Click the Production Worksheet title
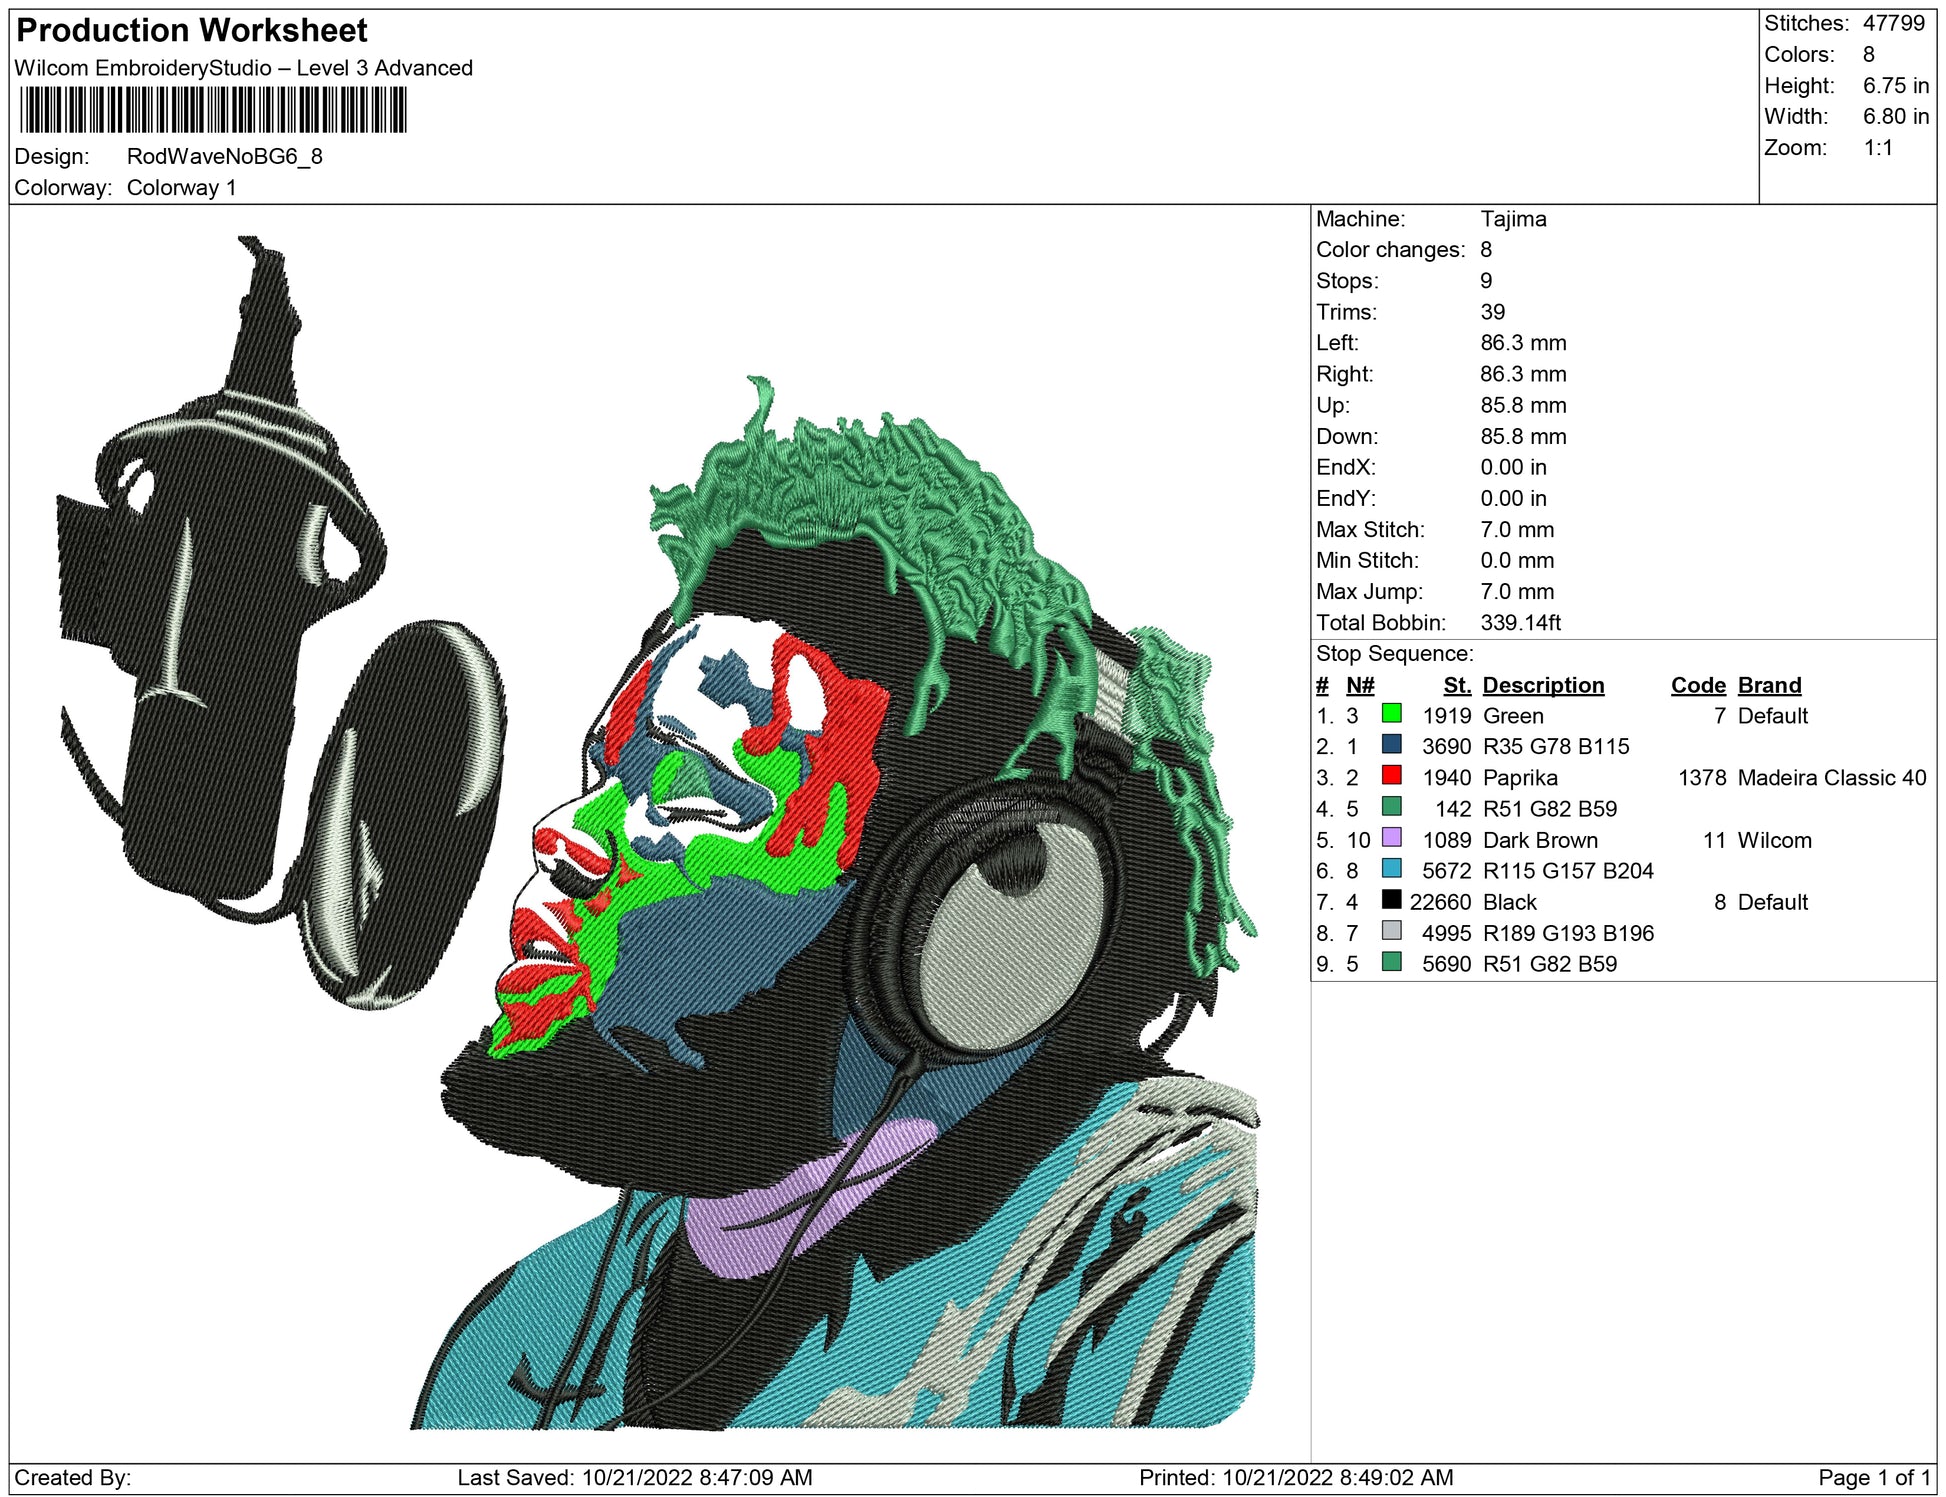The height and width of the screenshot is (1497, 1946). 192,31
